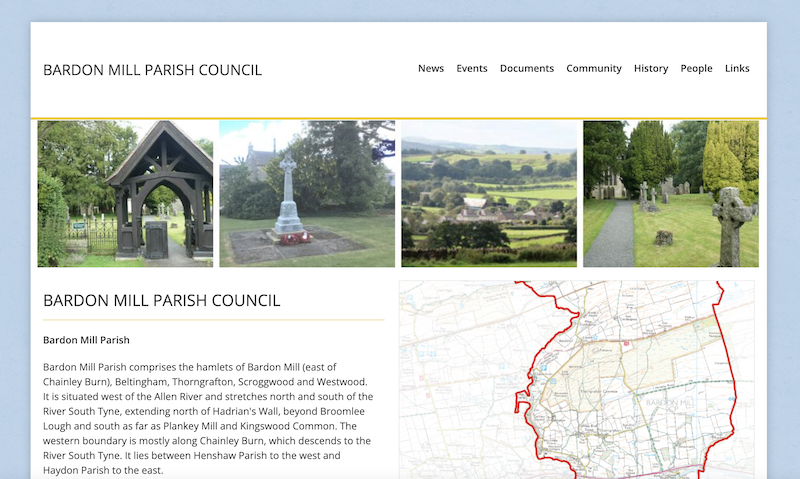Open the News page
The image size is (800, 479).
click(x=430, y=69)
